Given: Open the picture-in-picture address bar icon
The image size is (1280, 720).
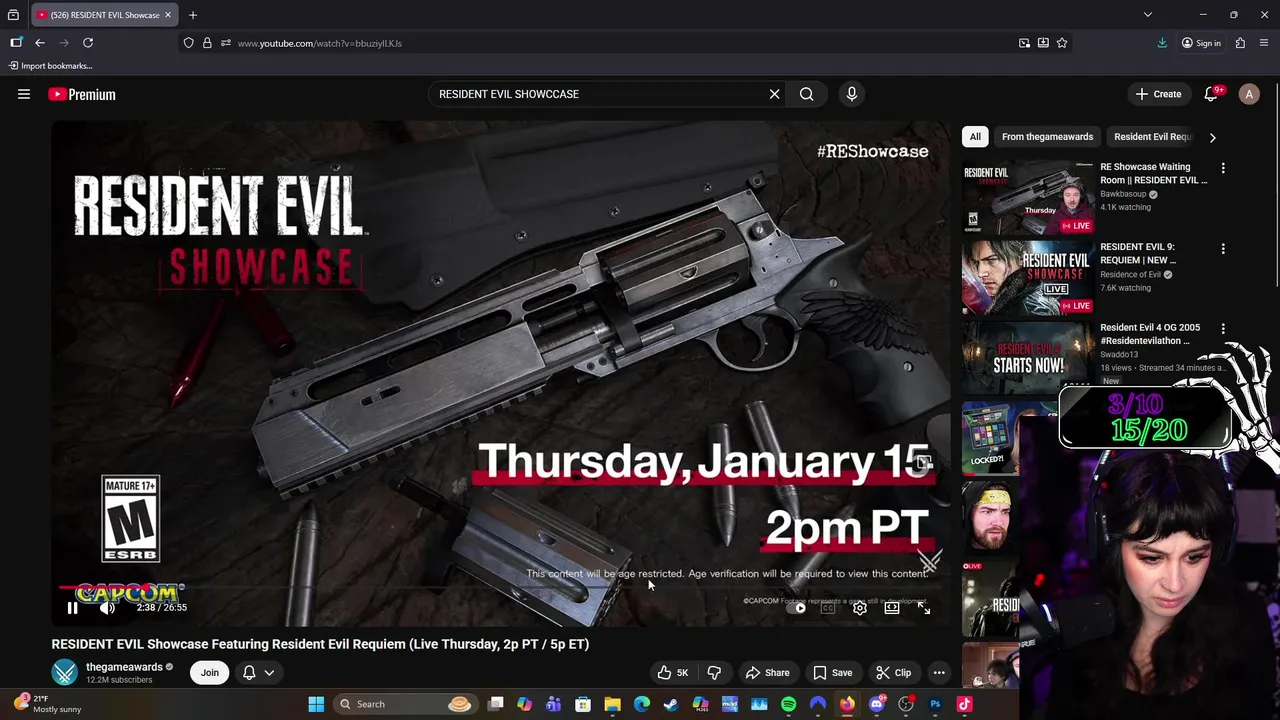Looking at the screenshot, I should click(1024, 43).
